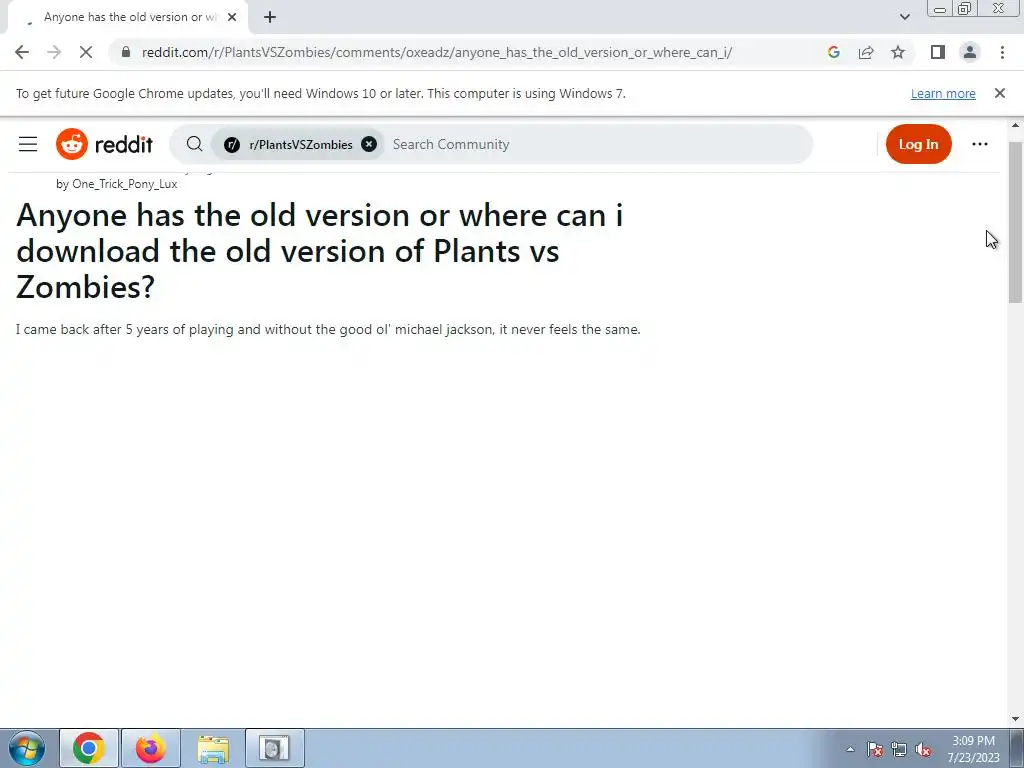
Task: Open One_Trick_Pony_Lux user profile
Action: [124, 184]
